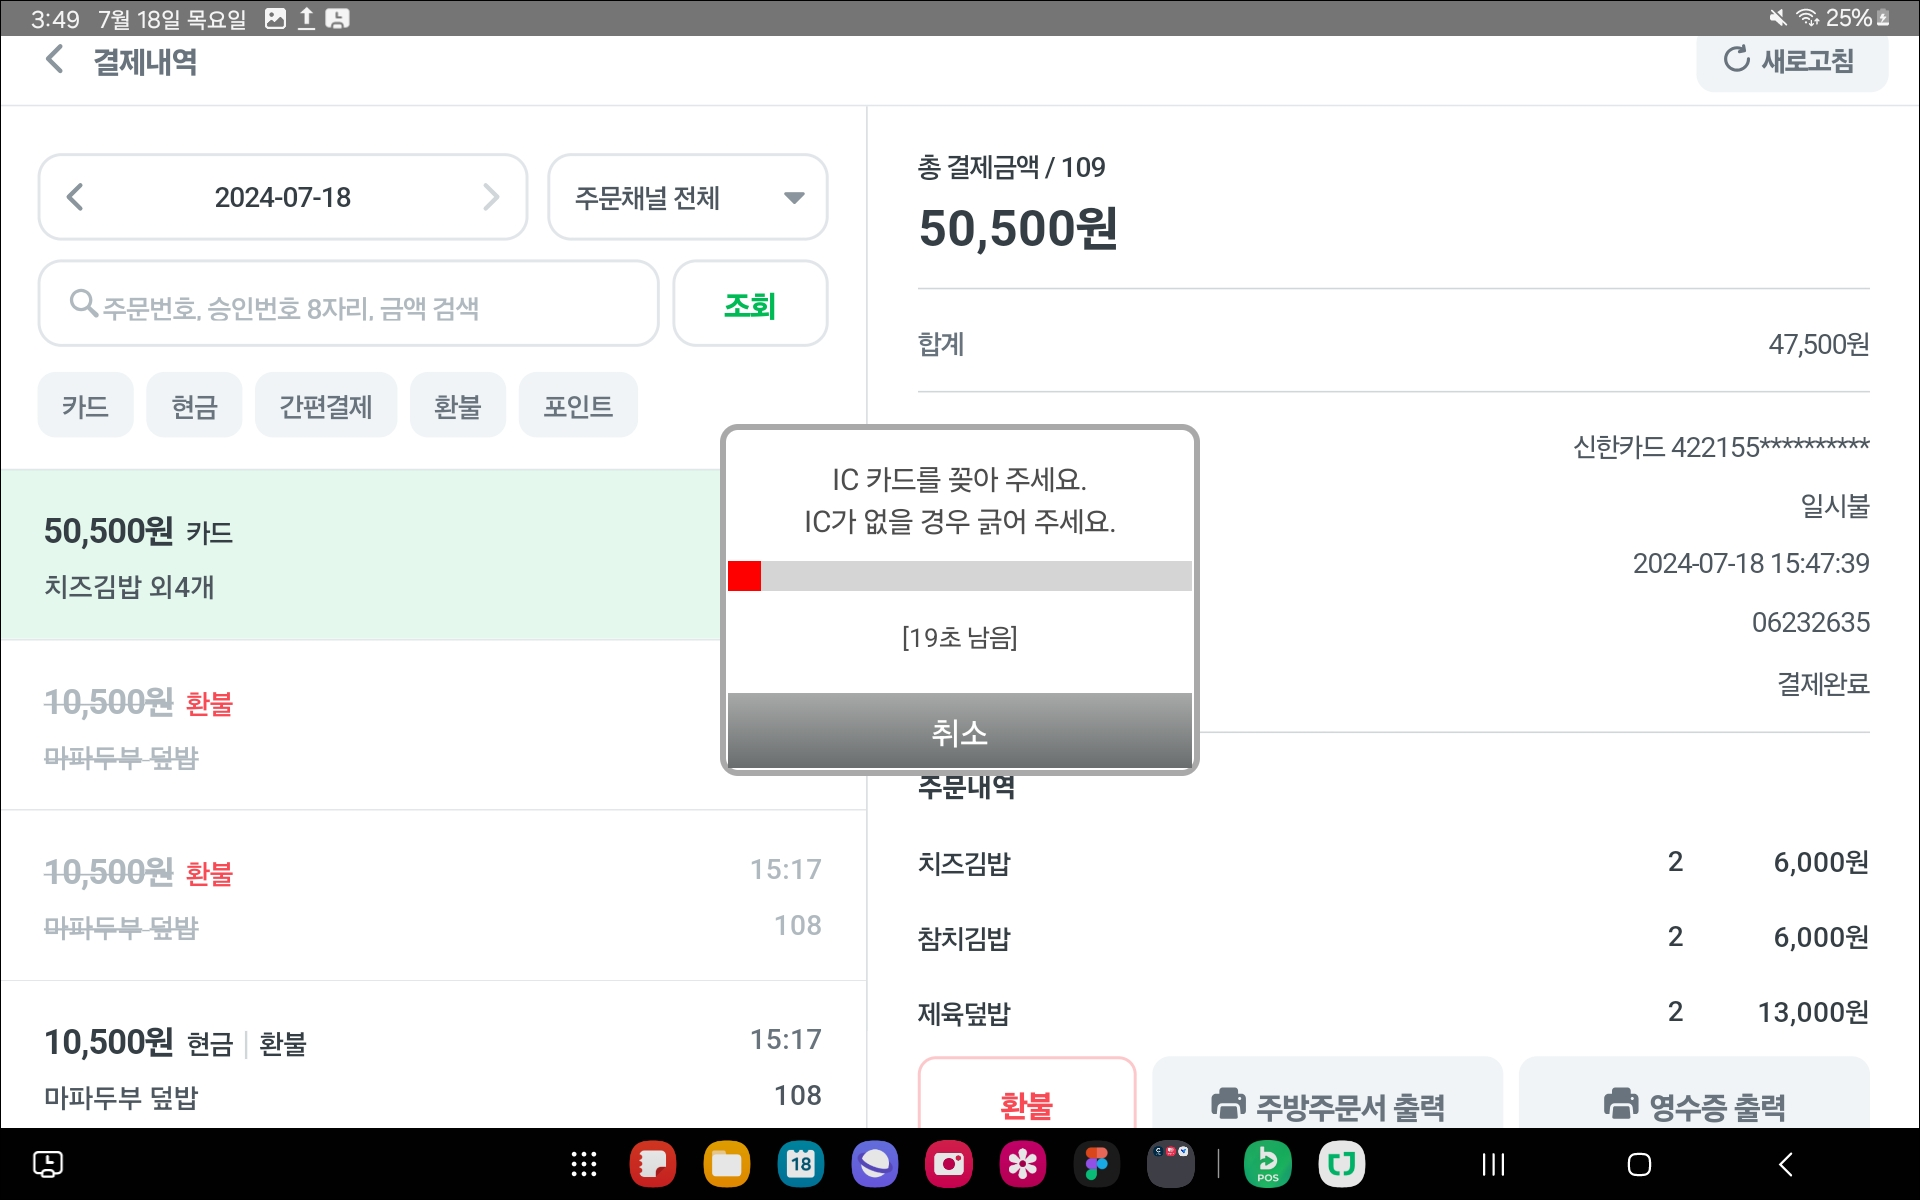1920x1200 pixels.
Task: Go to previous date with left chevron
Action: [x=75, y=197]
